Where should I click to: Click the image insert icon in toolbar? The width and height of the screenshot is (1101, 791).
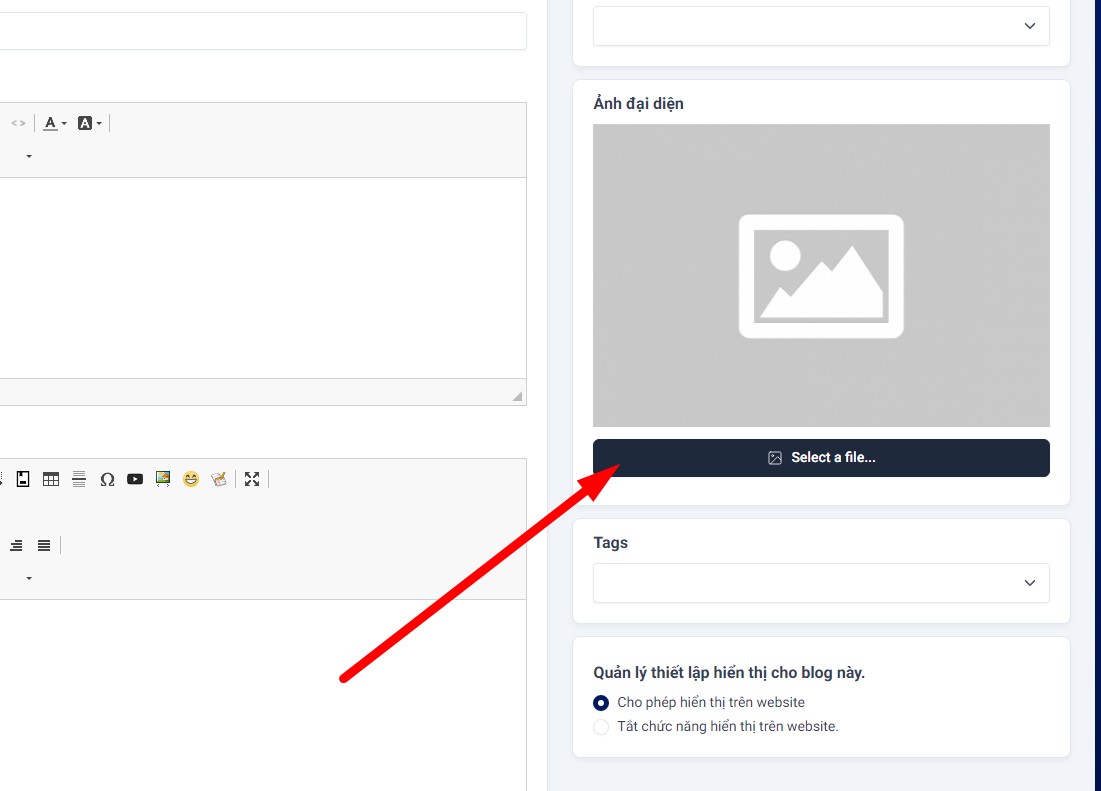pyautogui.click(x=163, y=479)
